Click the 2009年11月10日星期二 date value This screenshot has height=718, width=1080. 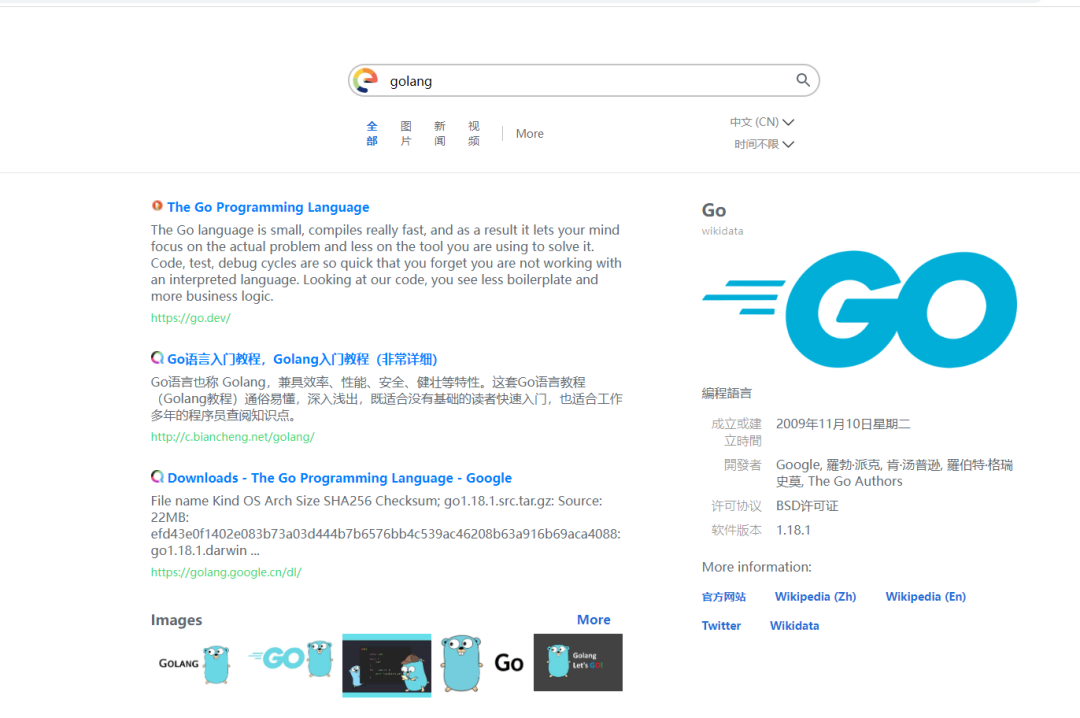(x=843, y=424)
